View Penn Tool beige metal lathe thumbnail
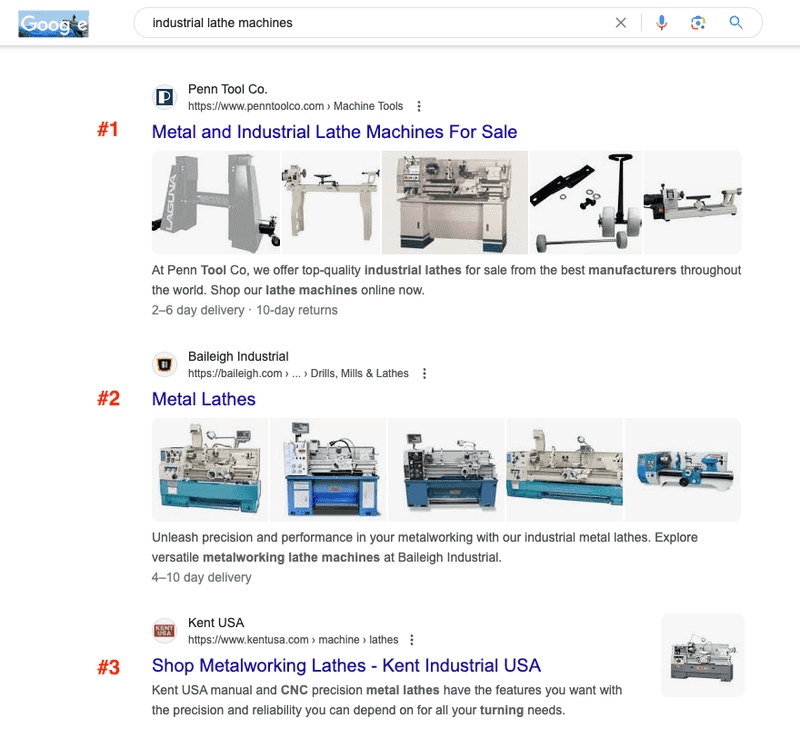 (x=455, y=202)
